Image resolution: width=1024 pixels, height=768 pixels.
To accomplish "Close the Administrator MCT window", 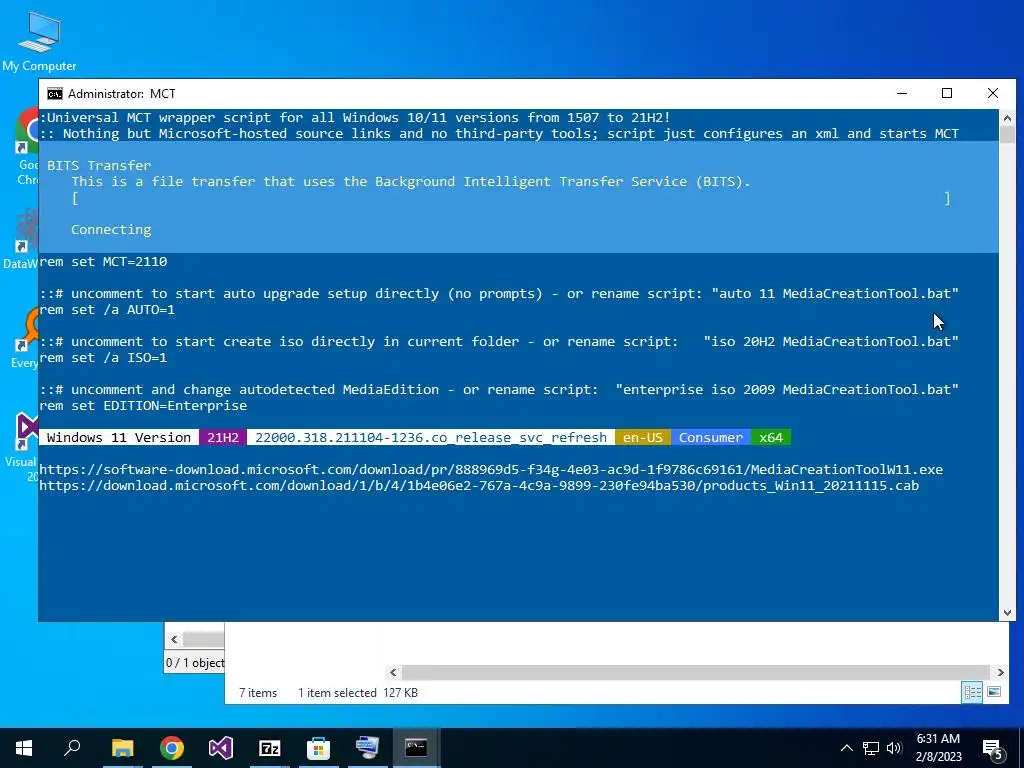I will (x=993, y=93).
